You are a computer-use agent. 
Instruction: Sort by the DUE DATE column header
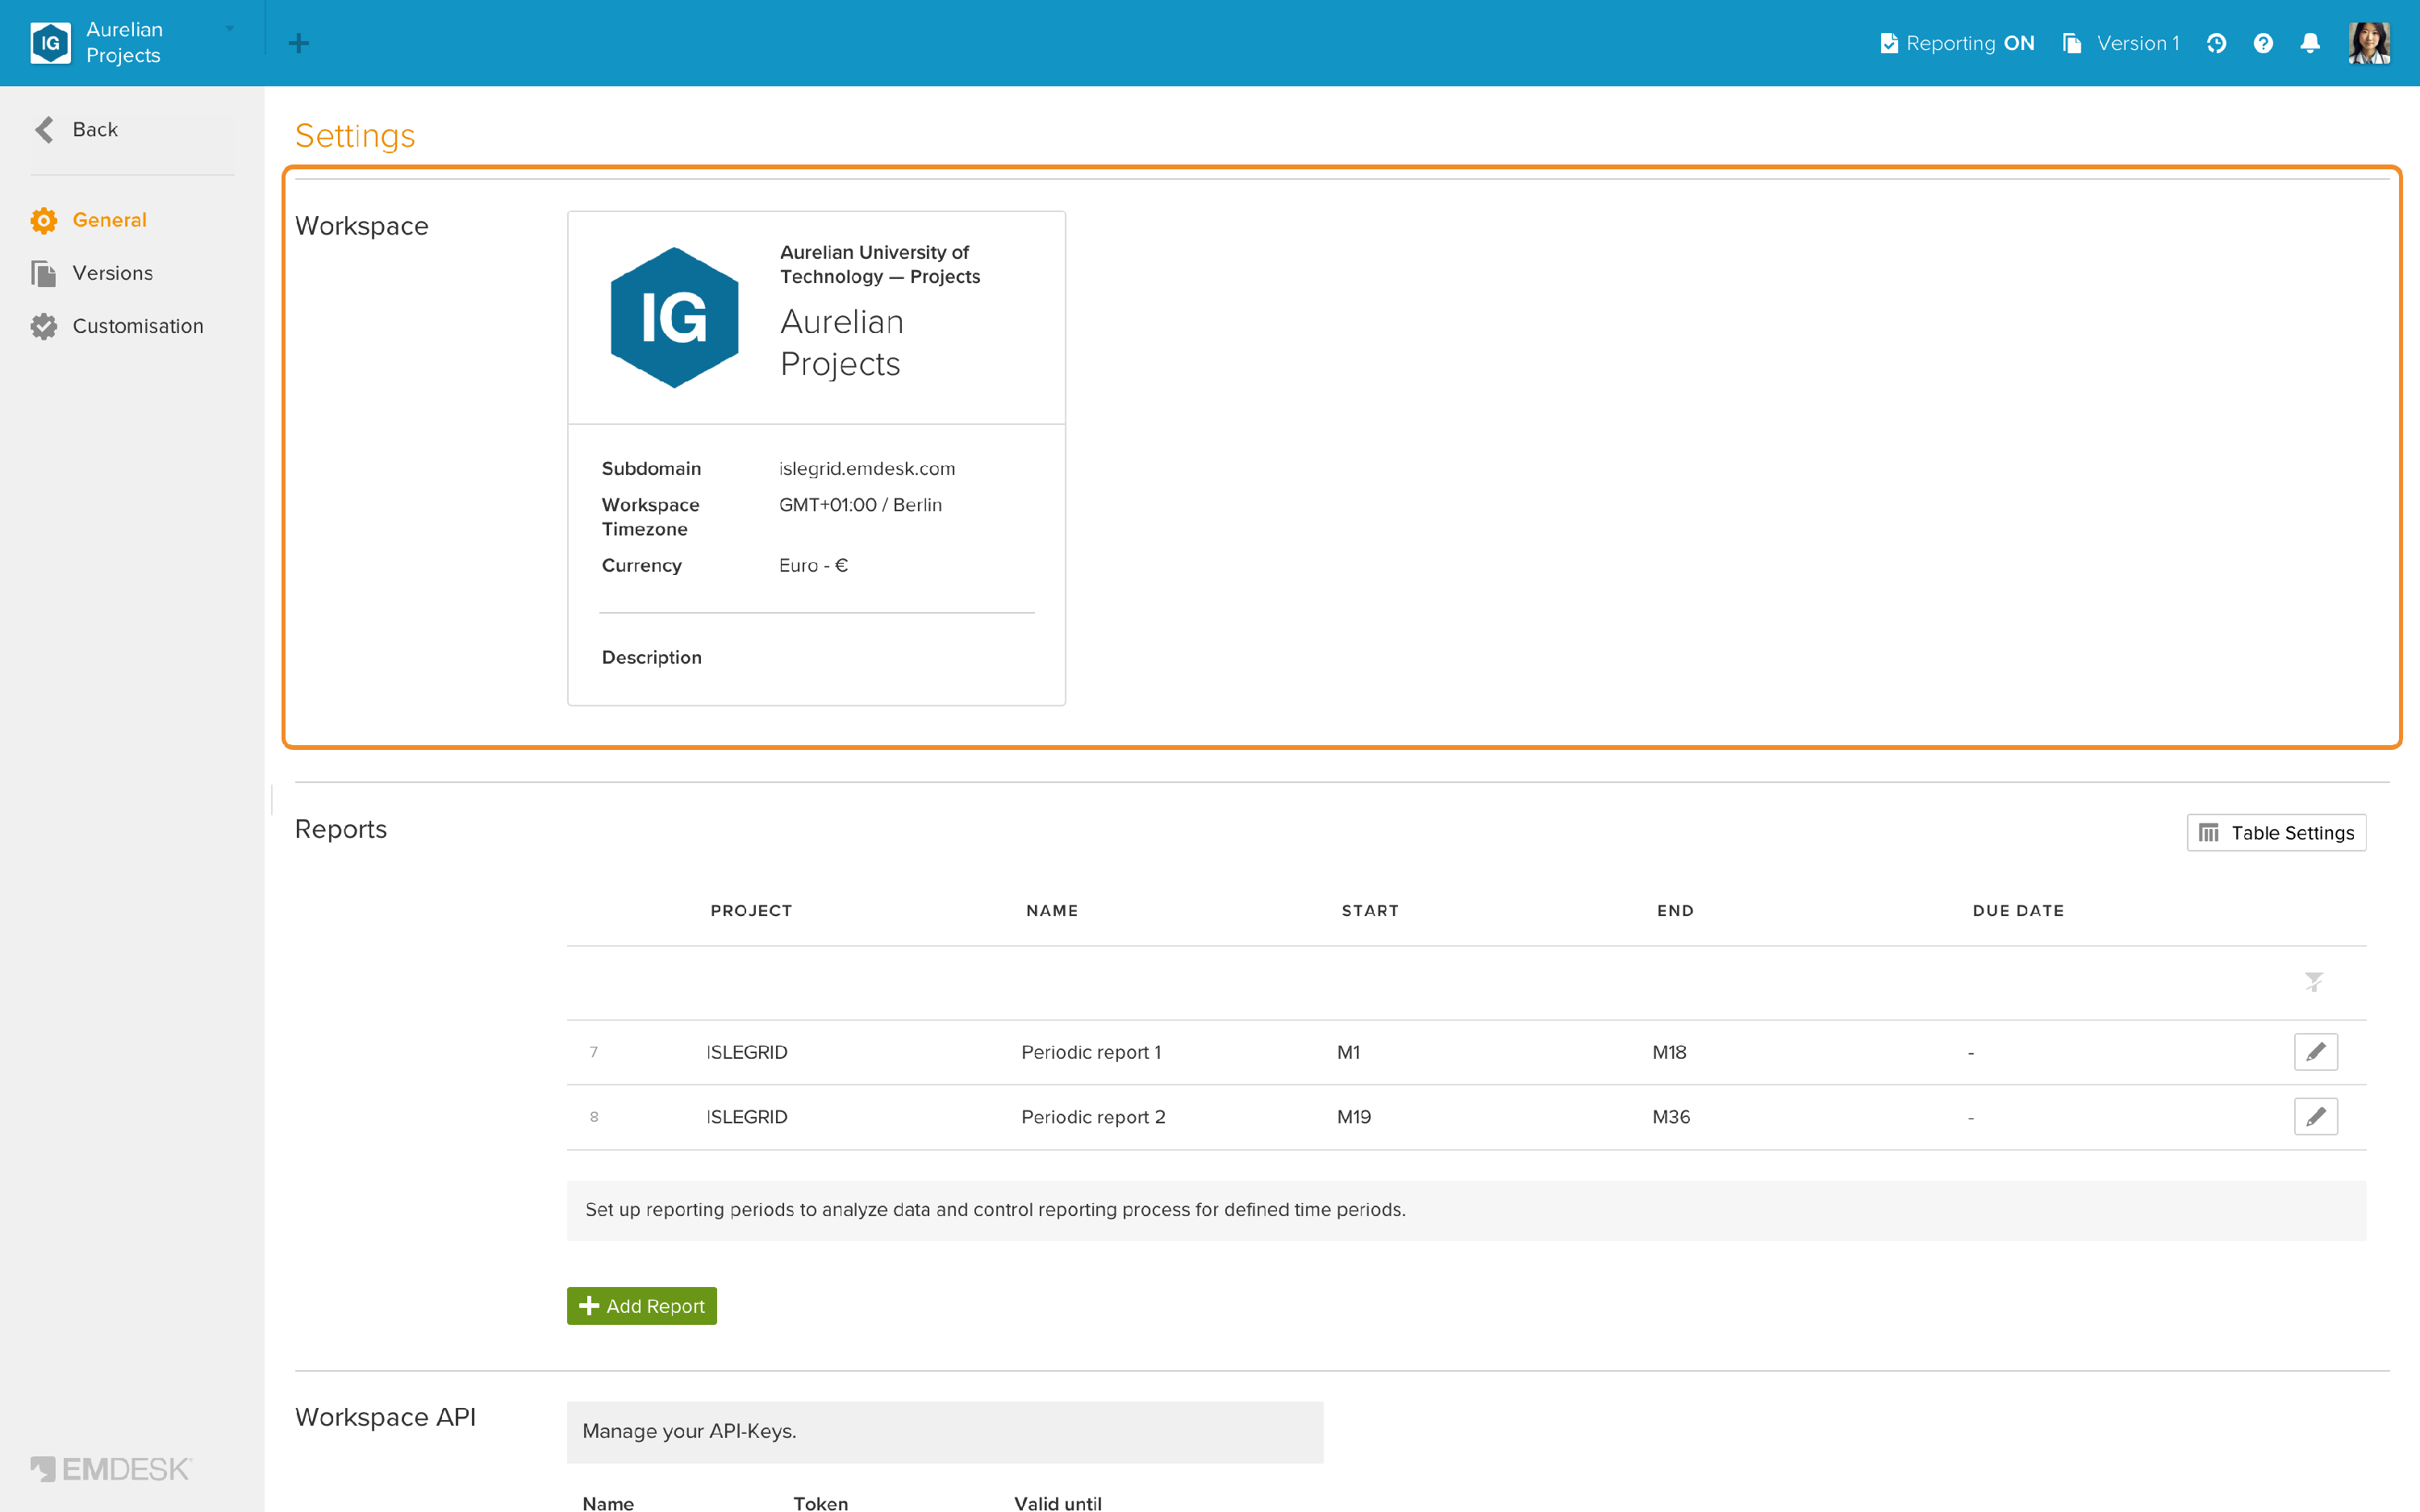[x=2018, y=911]
